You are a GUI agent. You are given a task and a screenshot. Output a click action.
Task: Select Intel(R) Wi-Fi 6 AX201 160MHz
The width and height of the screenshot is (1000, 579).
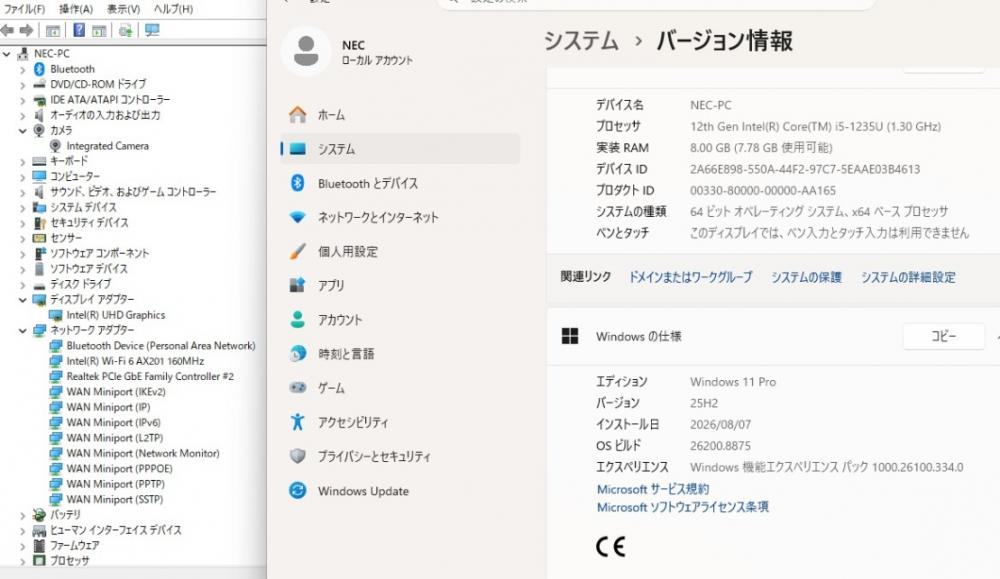tap(135, 361)
